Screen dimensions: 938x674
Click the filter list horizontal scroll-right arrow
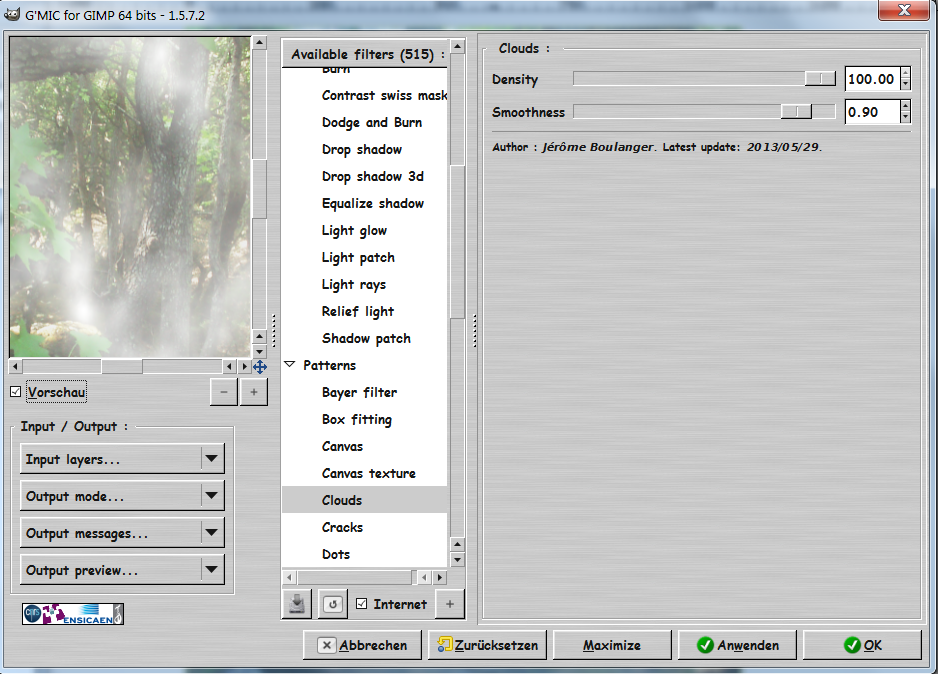click(440, 577)
